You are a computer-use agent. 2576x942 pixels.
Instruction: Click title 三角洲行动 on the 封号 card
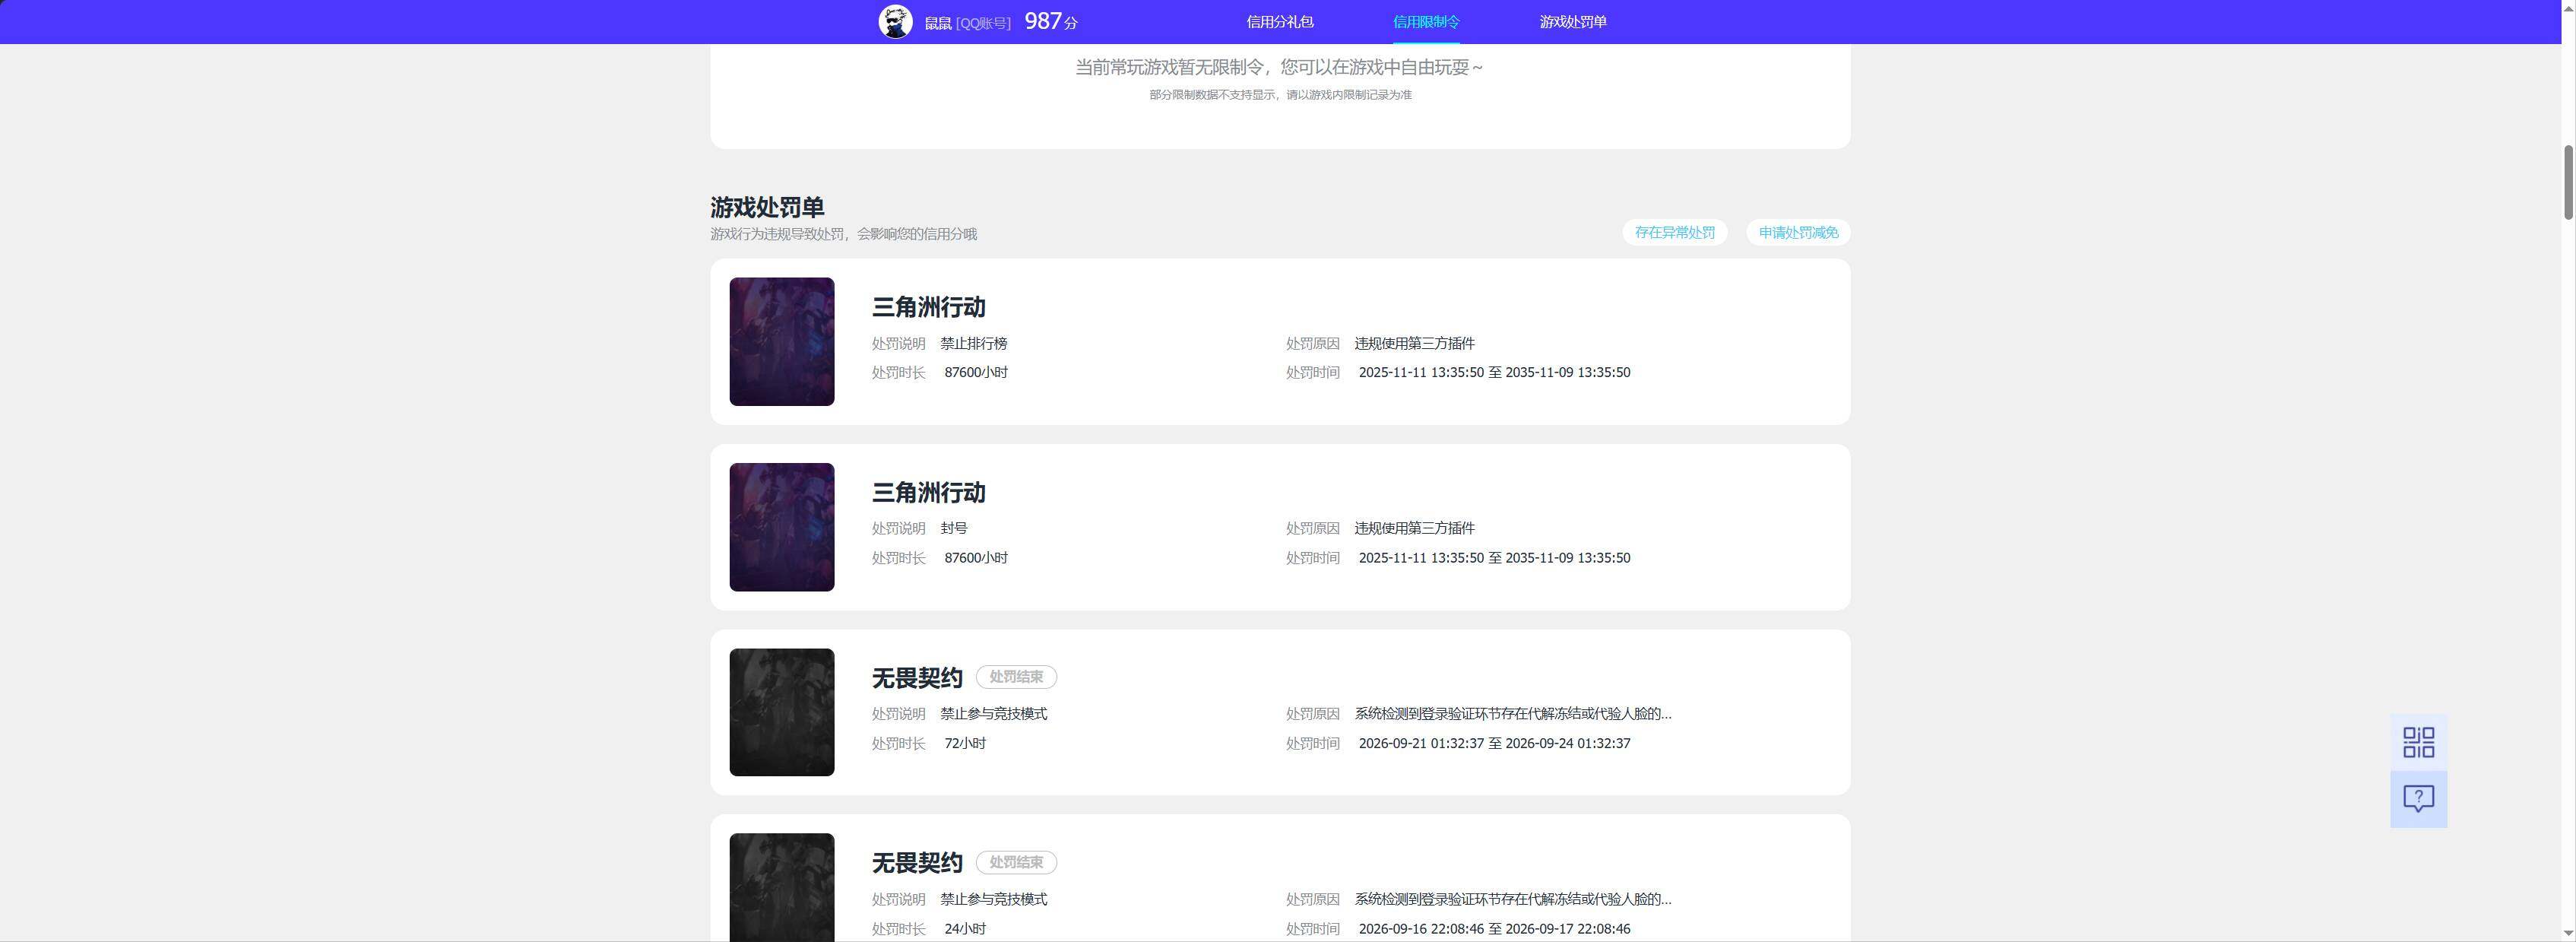(x=928, y=492)
